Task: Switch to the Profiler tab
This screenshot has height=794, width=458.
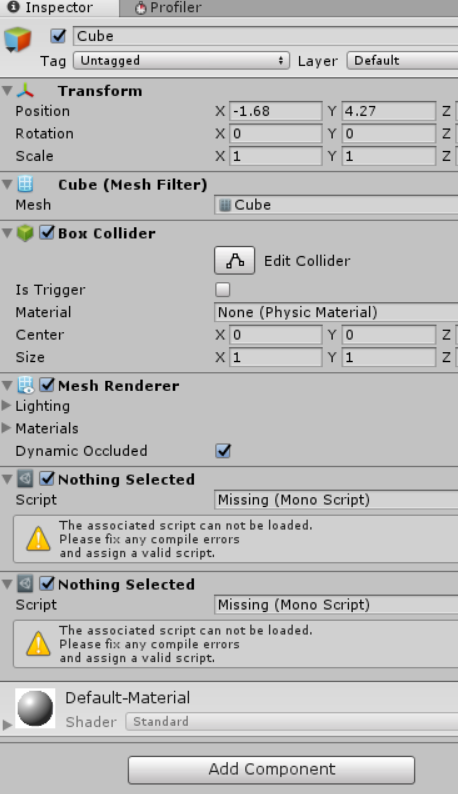Action: (x=168, y=8)
